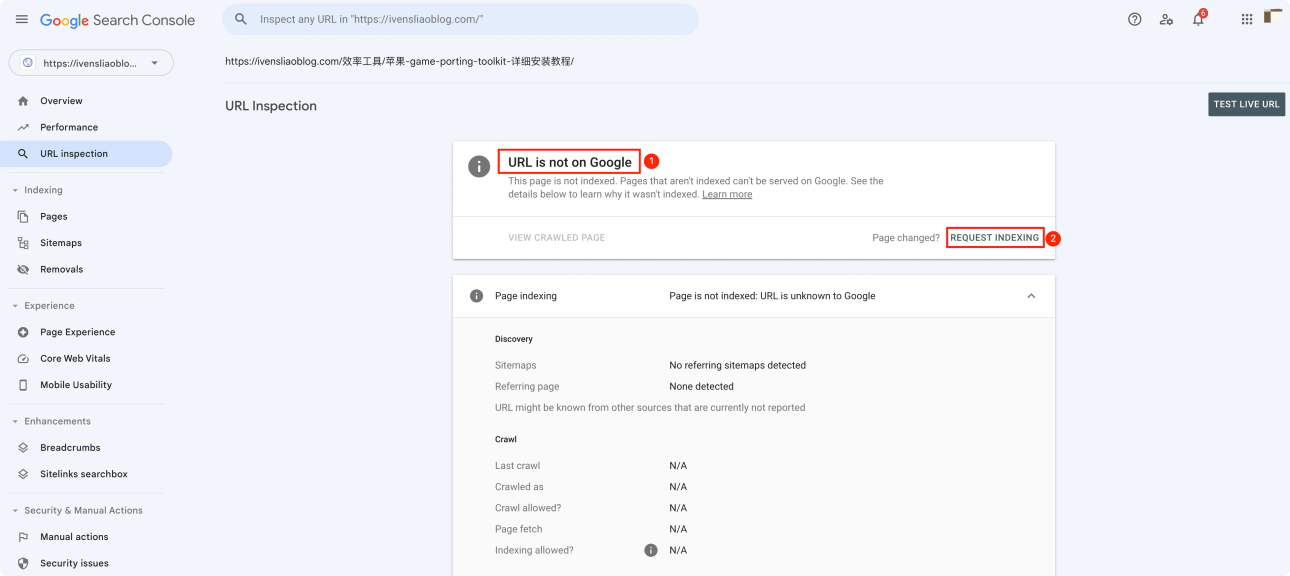
Task: Open Security issues page
Action: coord(74,563)
